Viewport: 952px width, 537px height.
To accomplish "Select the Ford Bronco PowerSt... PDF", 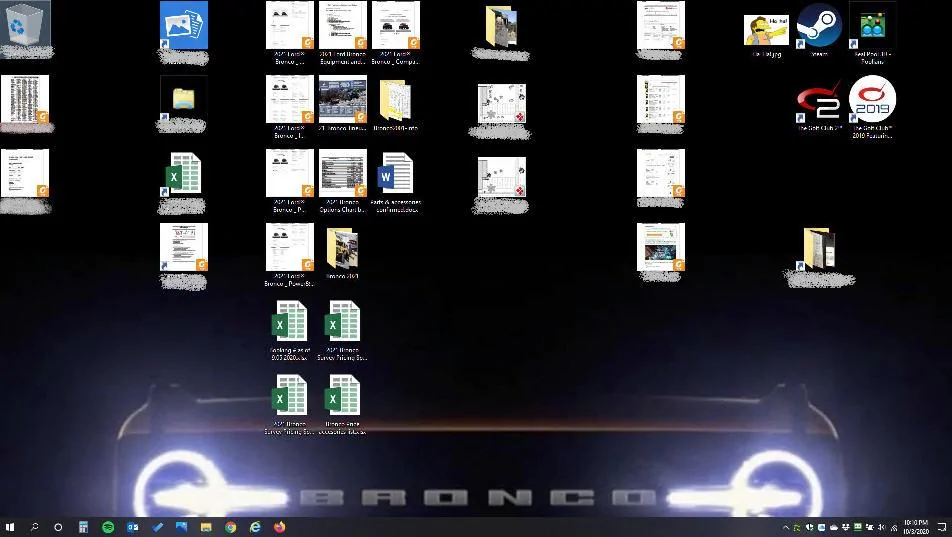I will tap(290, 254).
